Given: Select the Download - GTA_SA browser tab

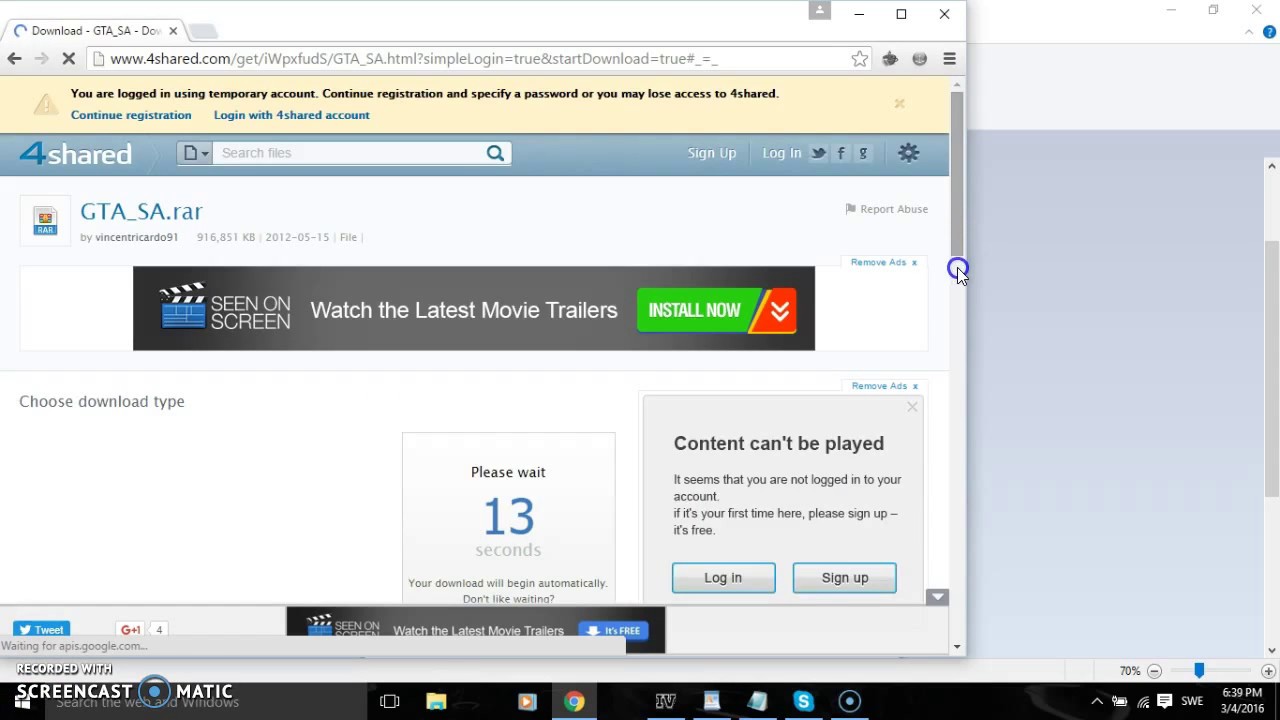Looking at the screenshot, I should pos(95,31).
